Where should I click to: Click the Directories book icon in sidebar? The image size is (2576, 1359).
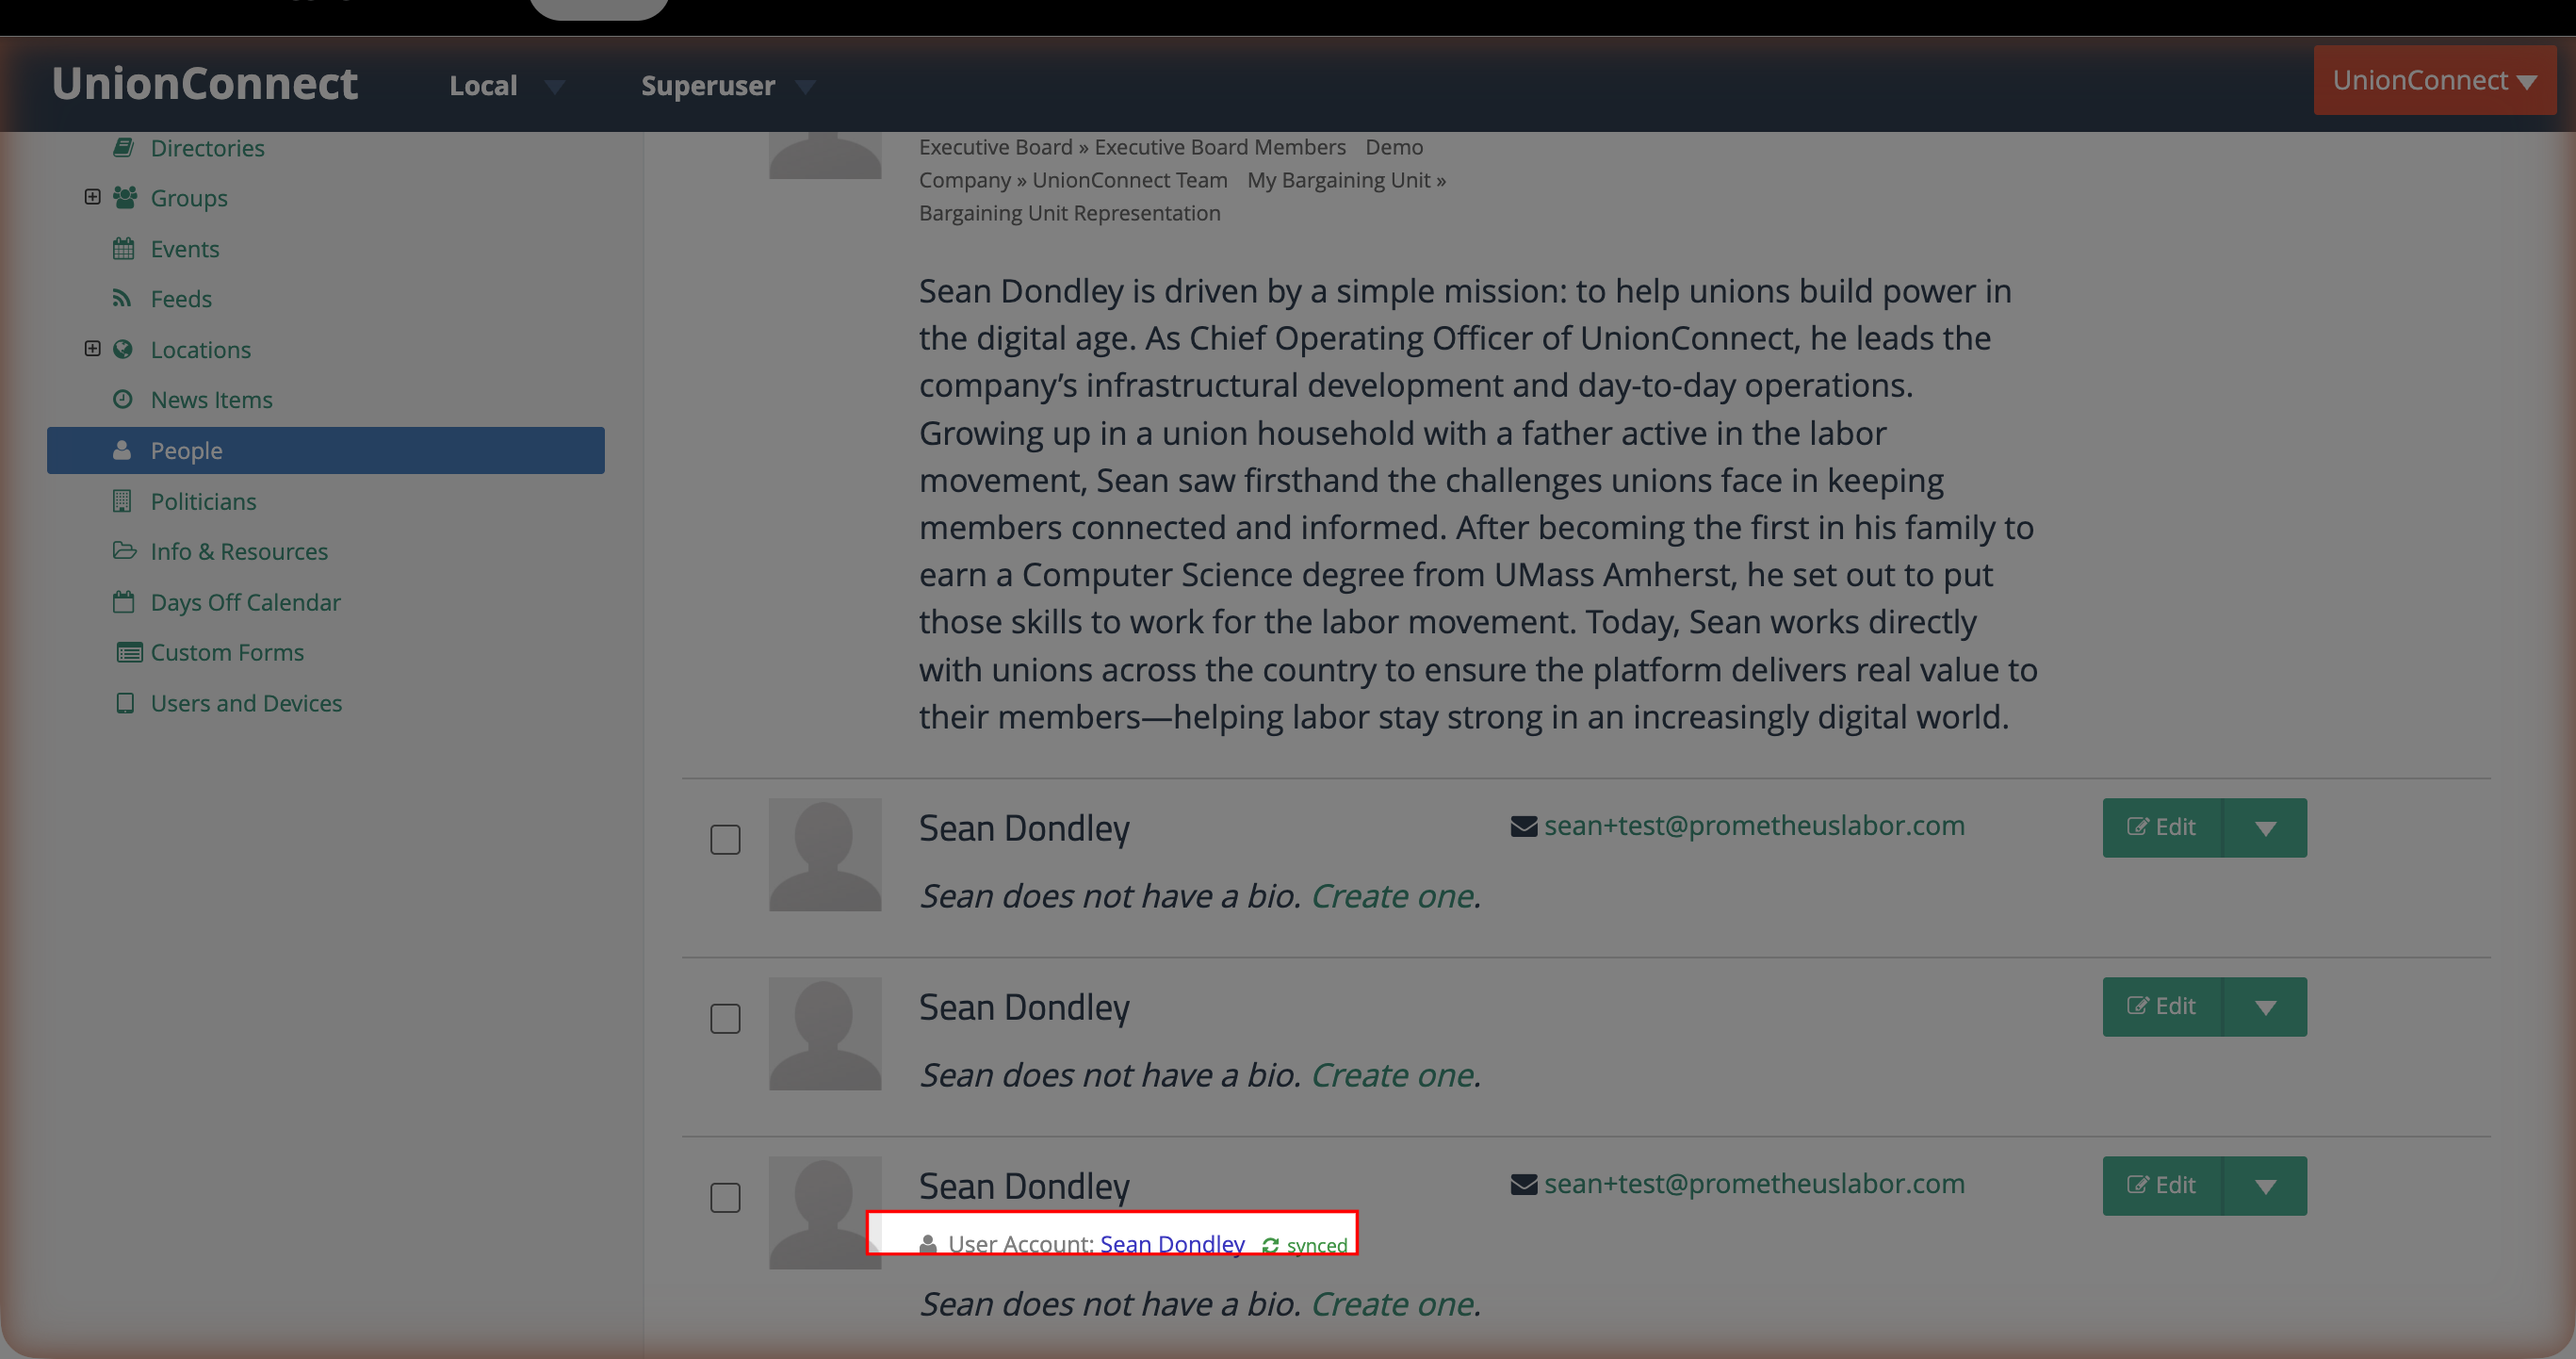tap(123, 148)
